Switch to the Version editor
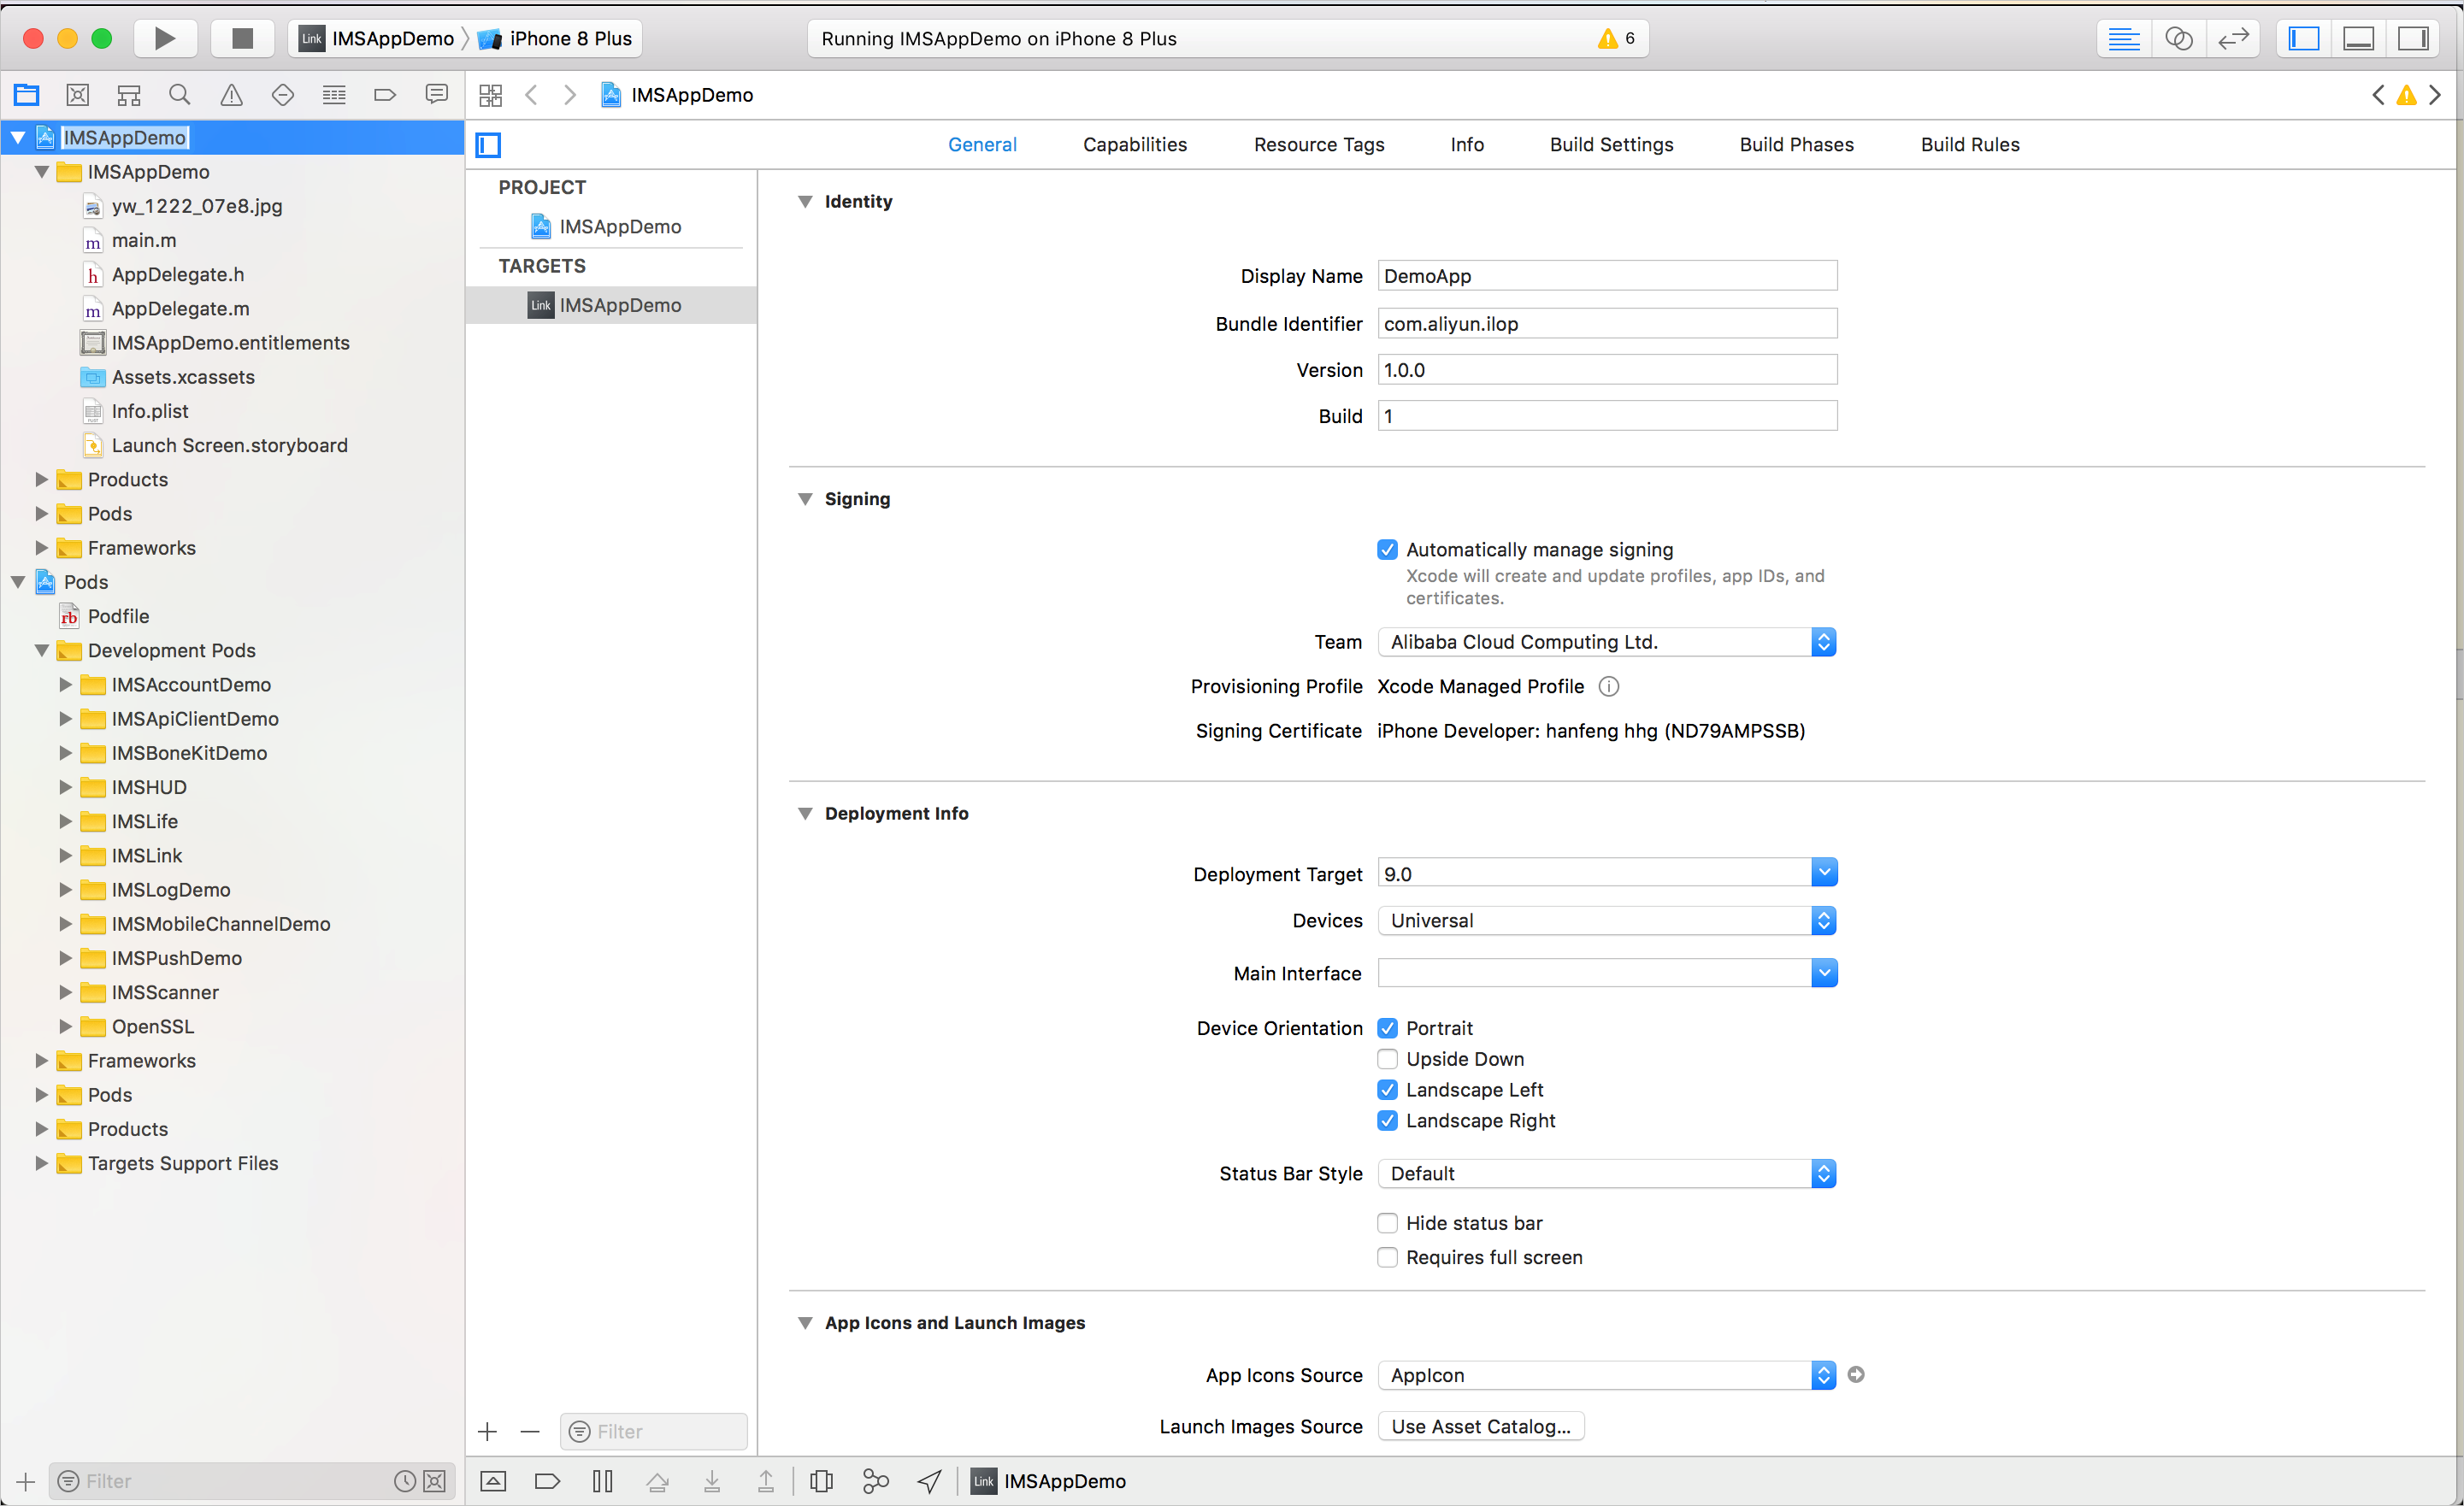The image size is (2464, 1506). pyautogui.click(x=2232, y=38)
